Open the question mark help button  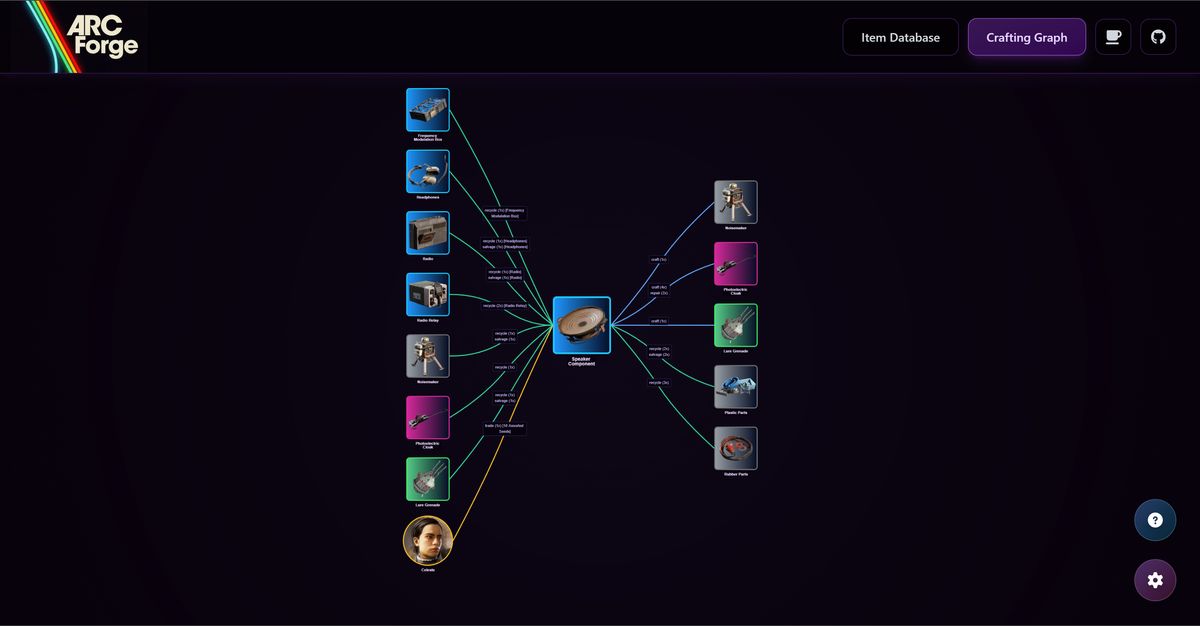click(1155, 520)
